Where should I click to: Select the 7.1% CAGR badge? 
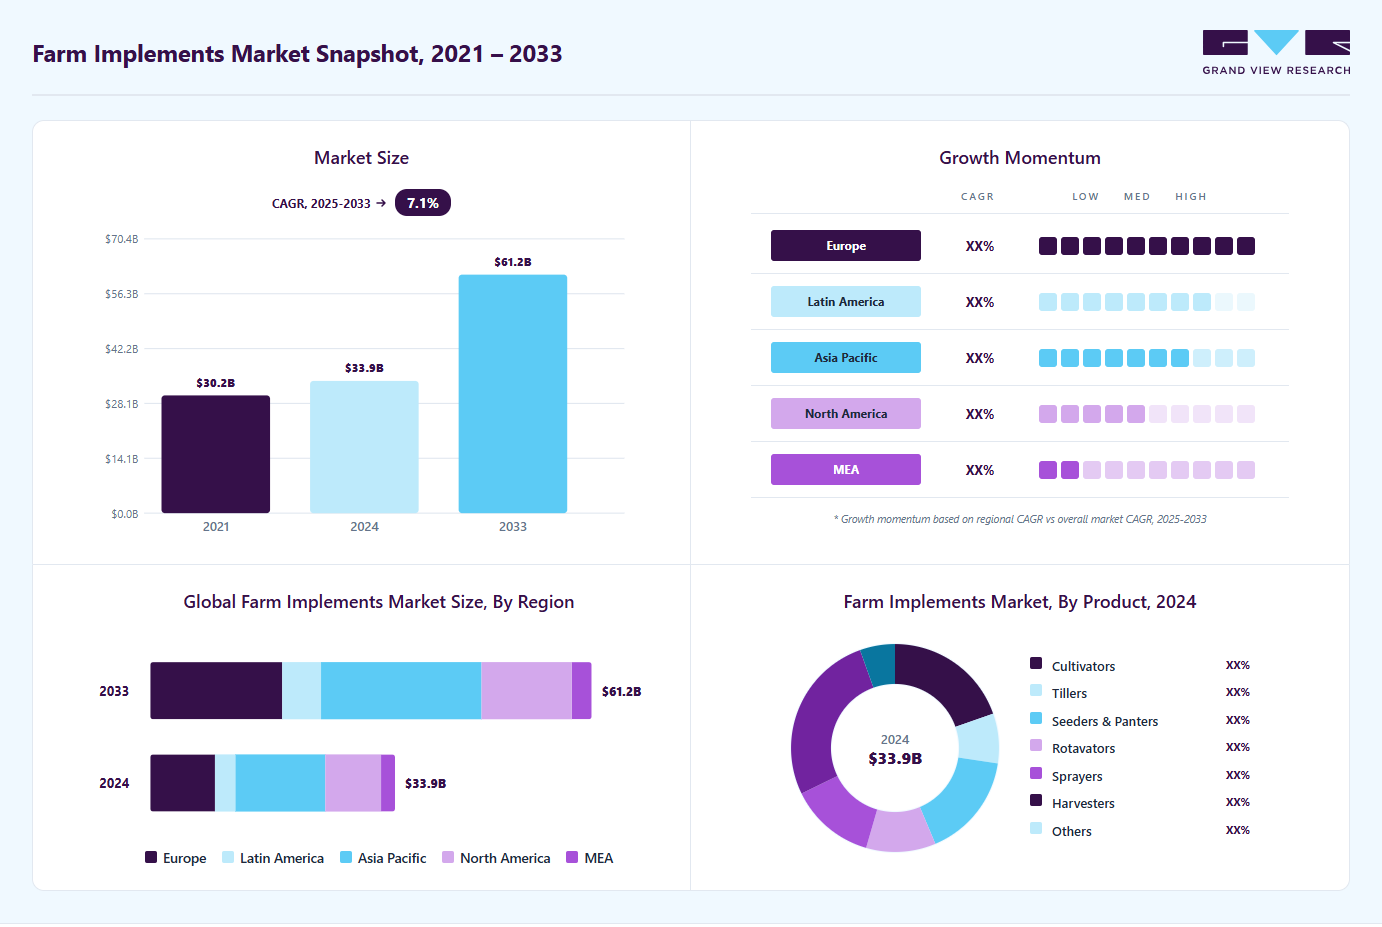pos(423,203)
